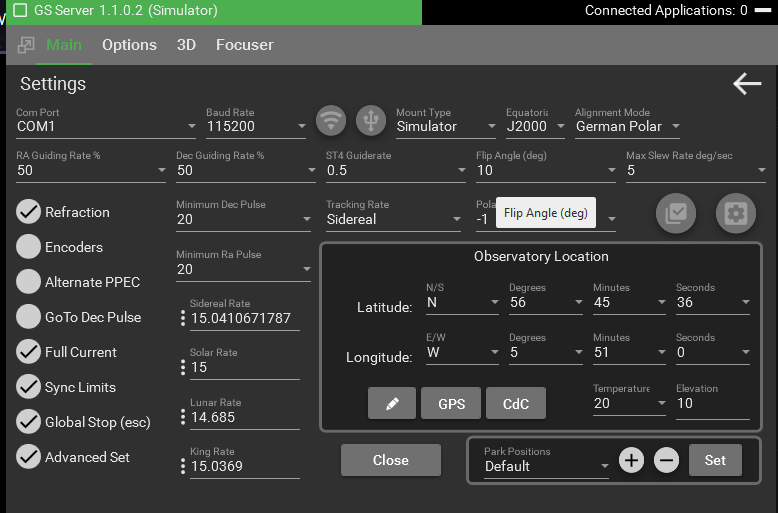Click the Close button
Screen dimensions: 778x513
pyautogui.click(x=390, y=460)
